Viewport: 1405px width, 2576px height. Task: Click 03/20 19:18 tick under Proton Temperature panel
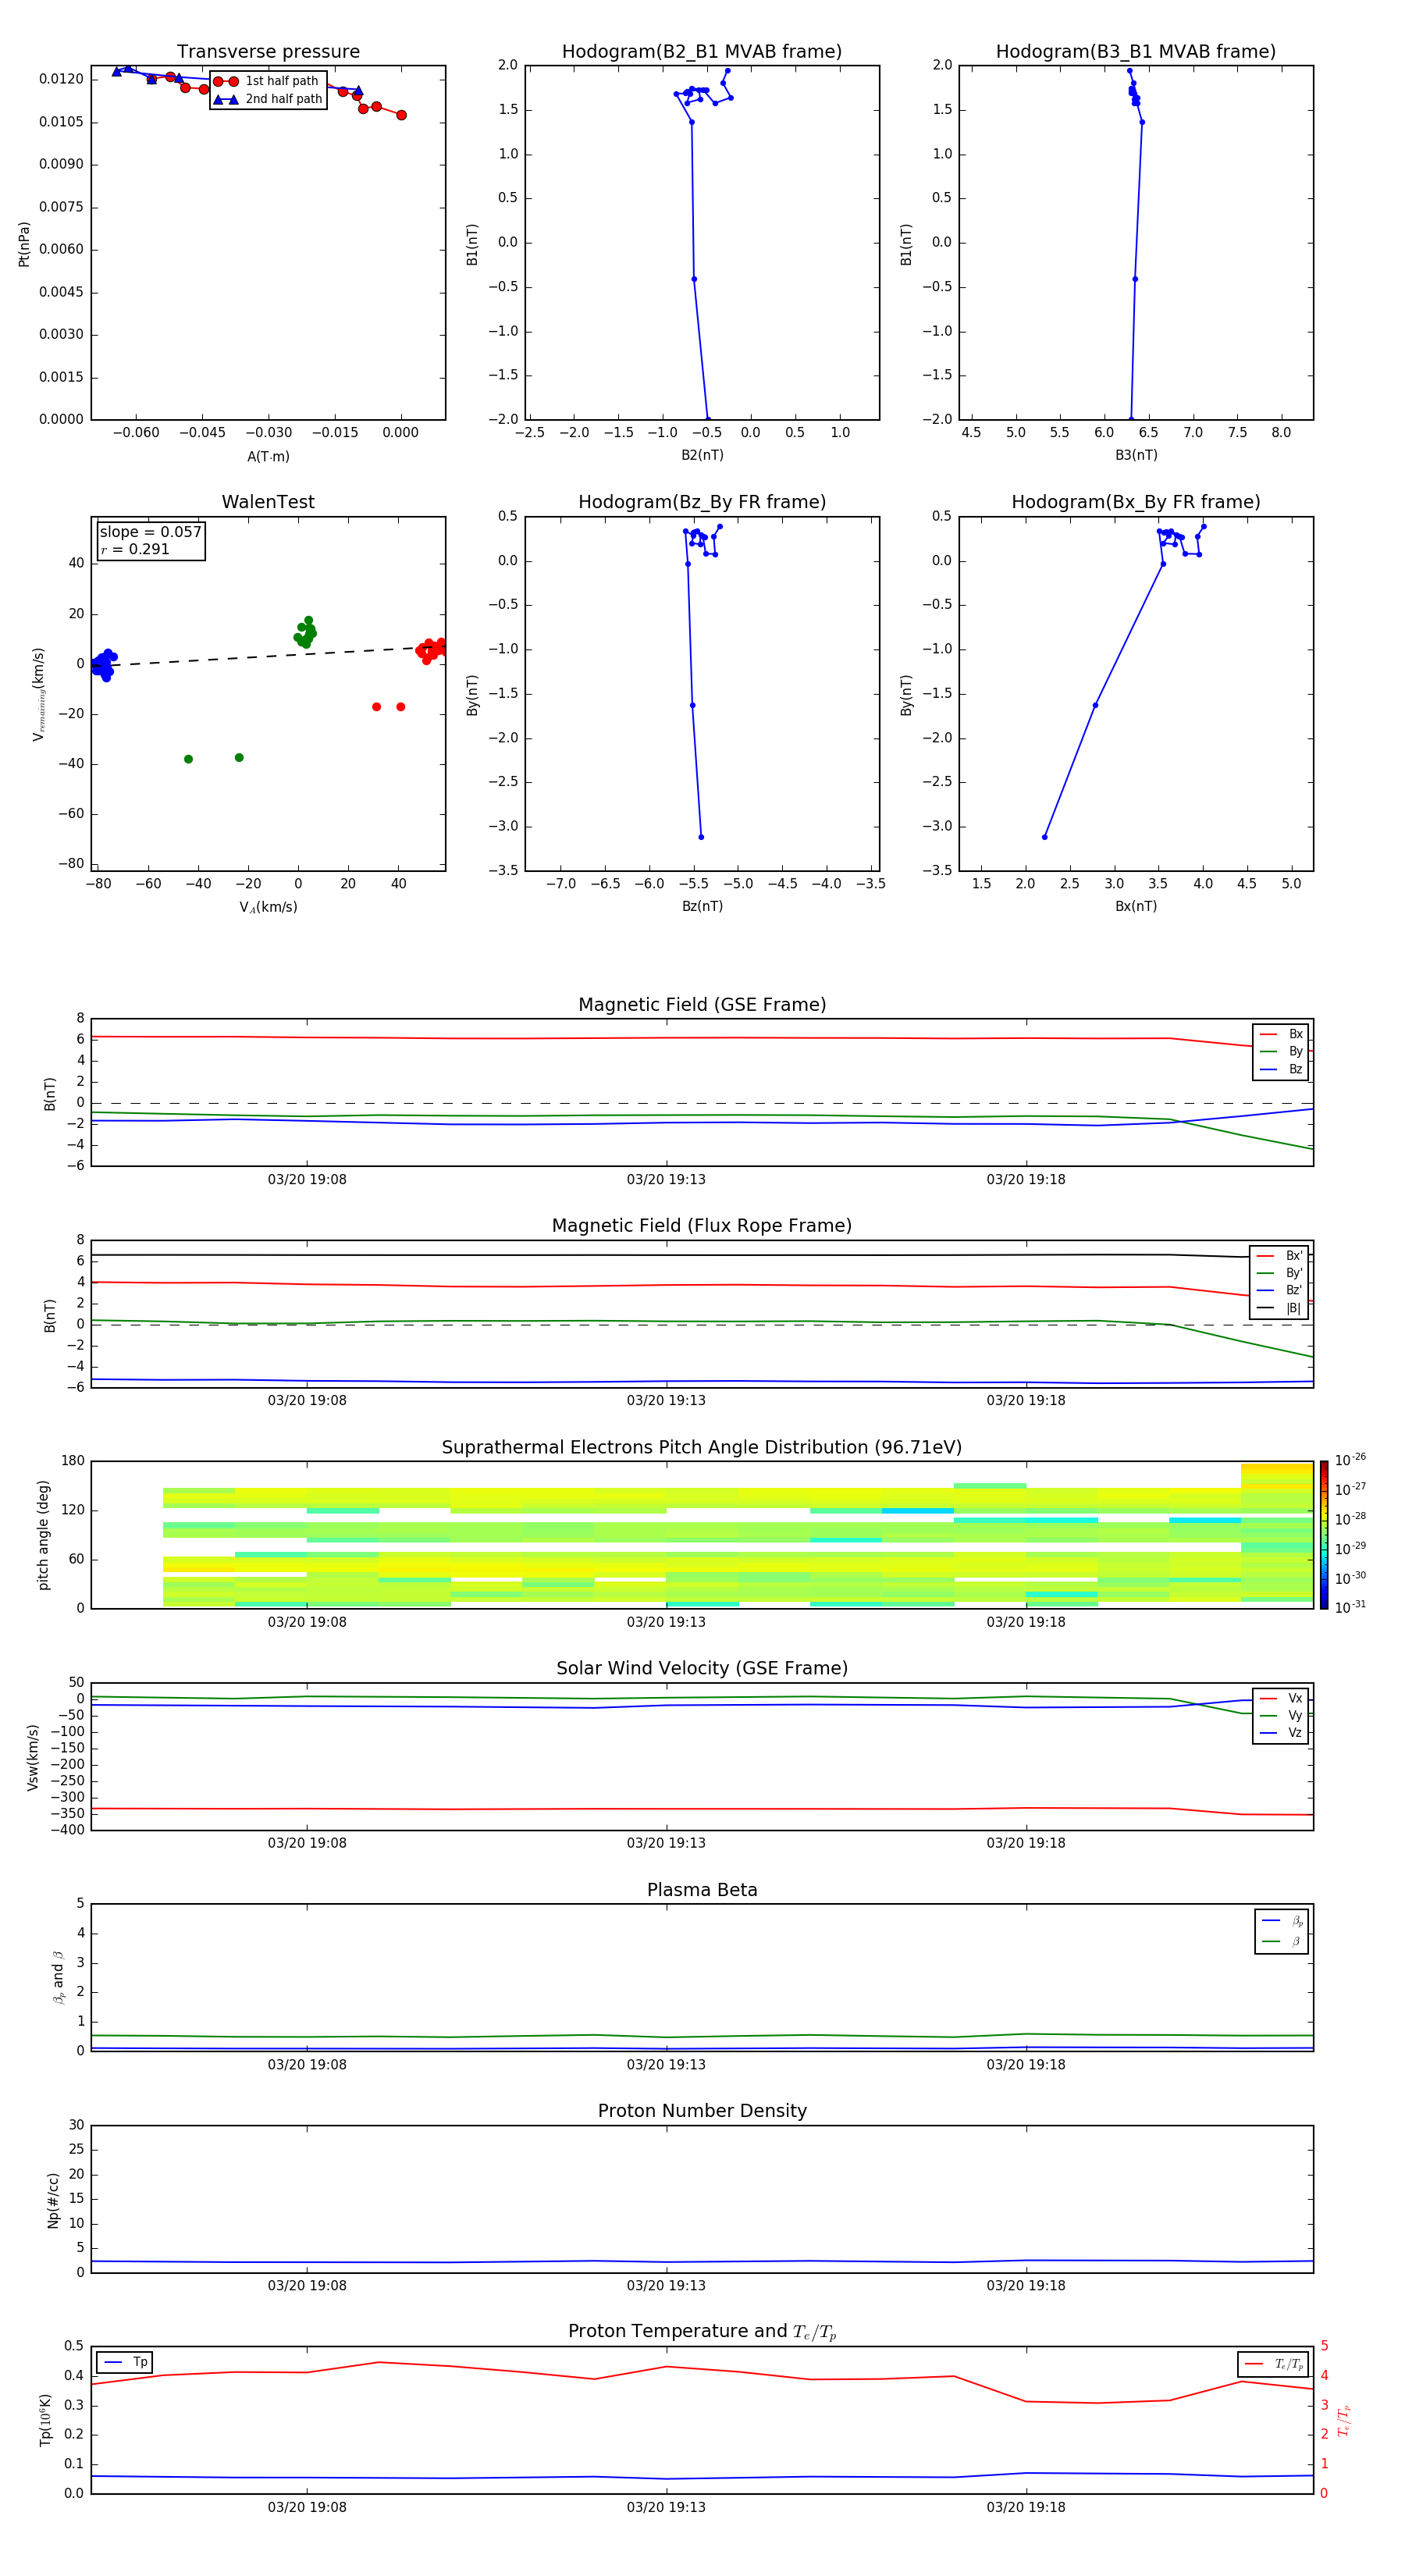1026,2507
